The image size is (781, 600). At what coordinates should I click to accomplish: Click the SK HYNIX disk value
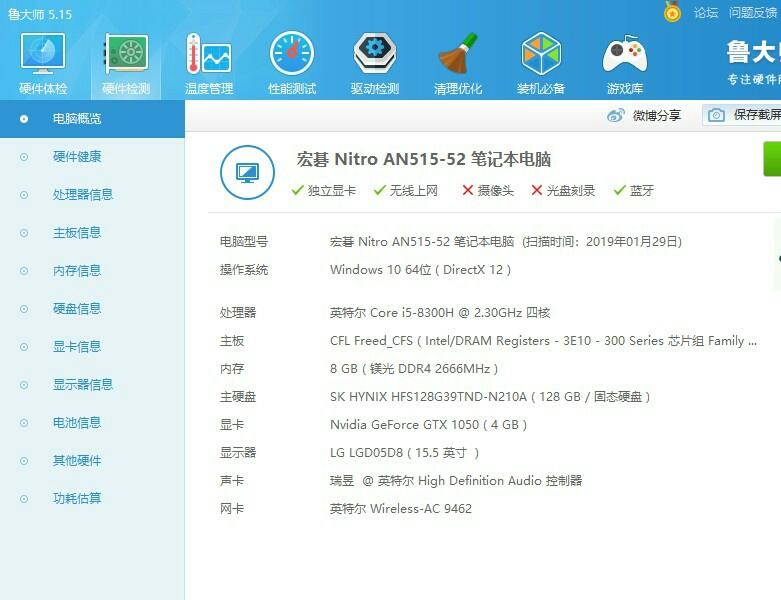pos(490,397)
